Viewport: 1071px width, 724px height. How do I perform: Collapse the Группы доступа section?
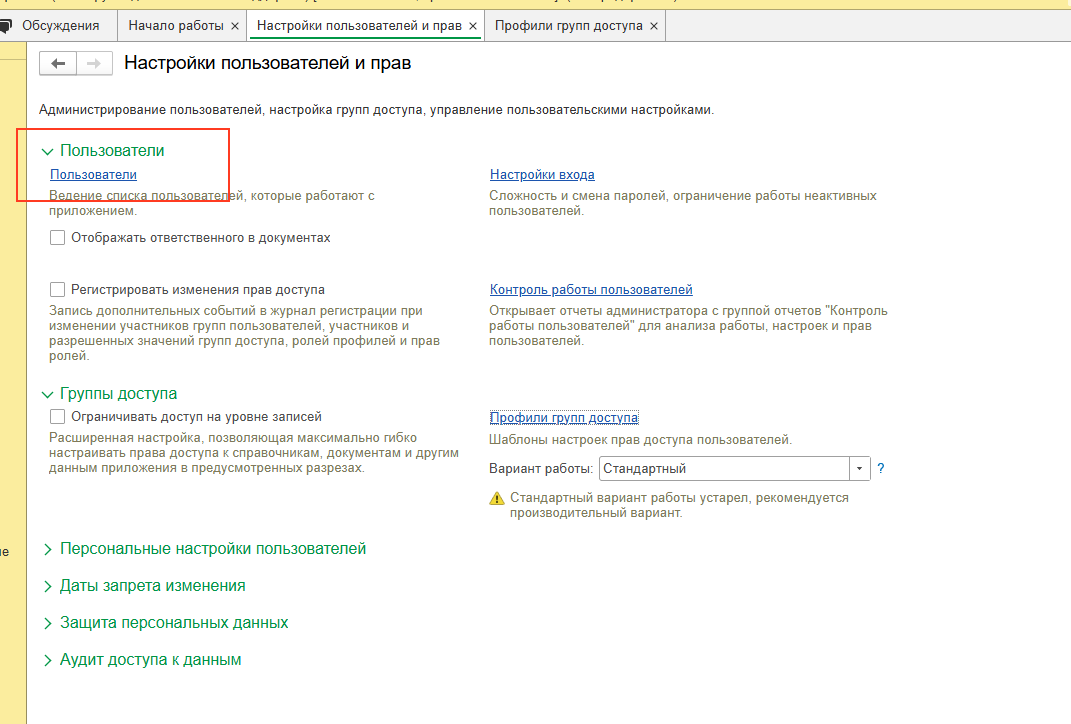pos(47,394)
